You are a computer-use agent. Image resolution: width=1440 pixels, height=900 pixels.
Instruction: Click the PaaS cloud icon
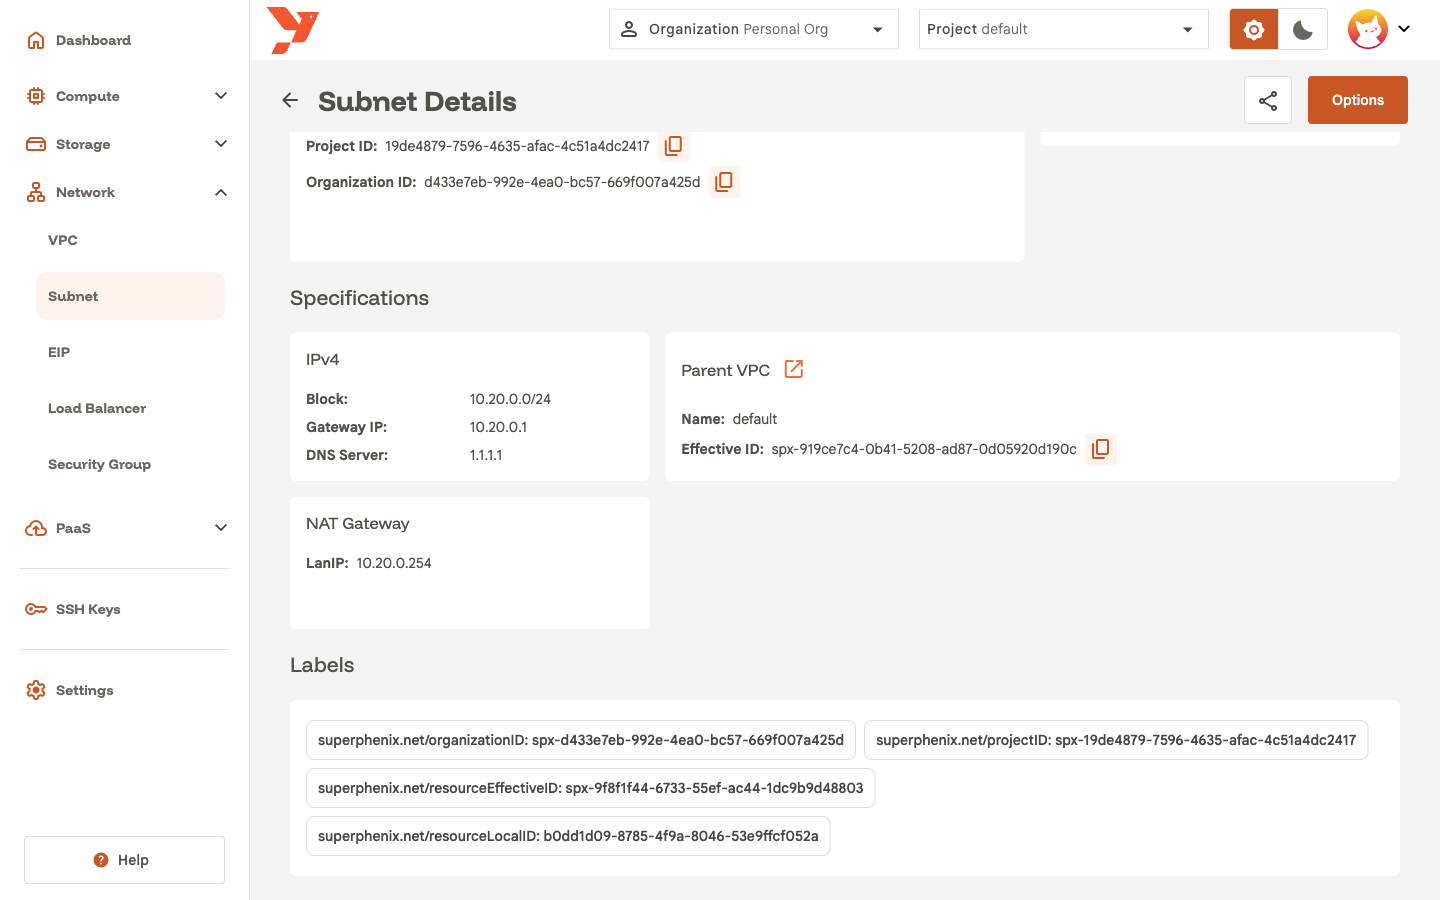[36, 528]
